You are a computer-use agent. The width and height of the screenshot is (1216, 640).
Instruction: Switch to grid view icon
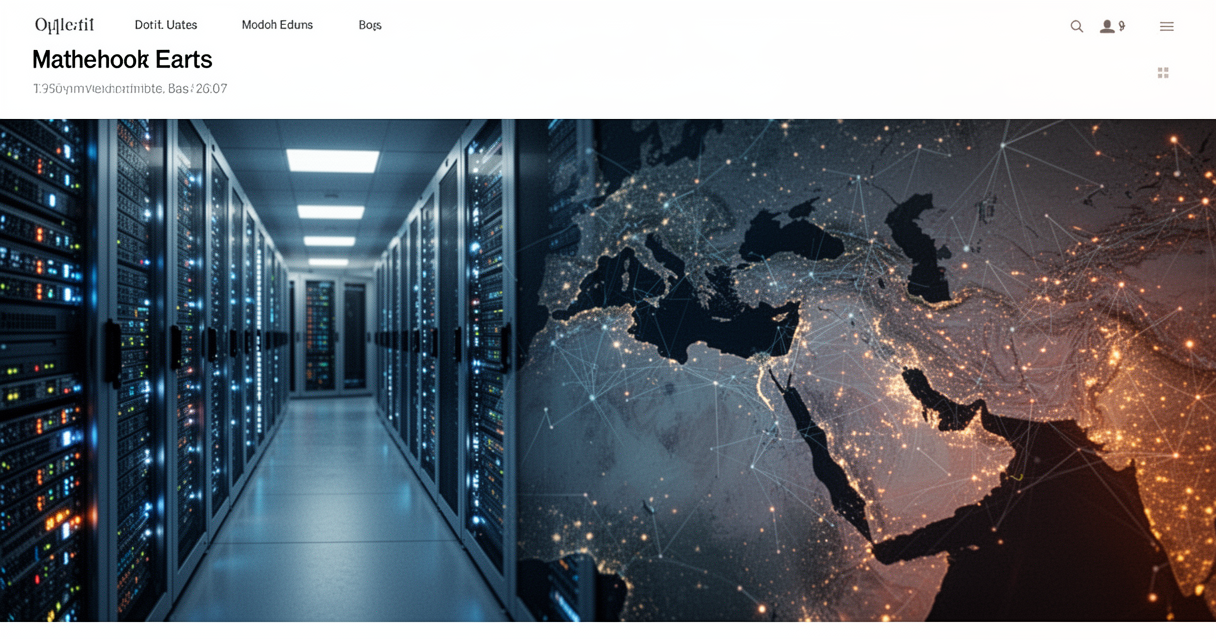[1163, 73]
